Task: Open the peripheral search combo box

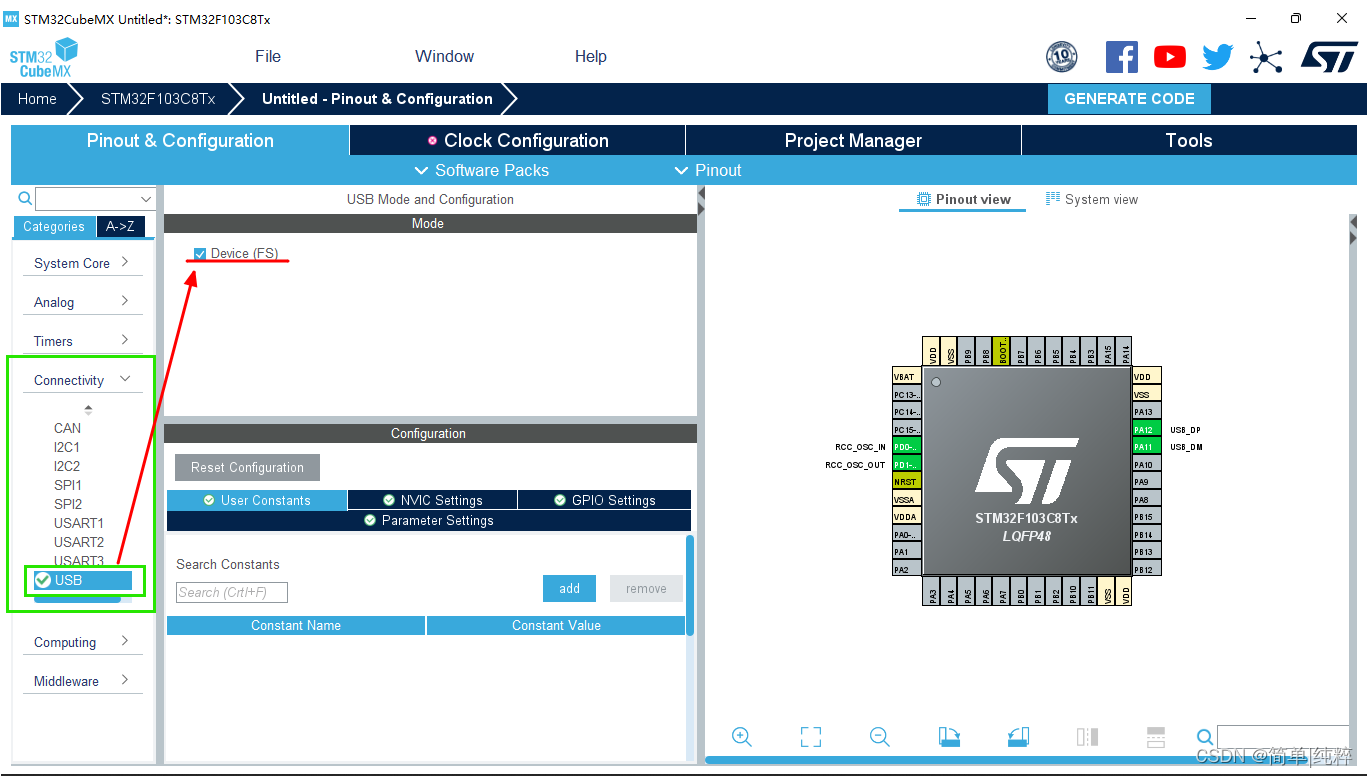Action: pos(95,198)
